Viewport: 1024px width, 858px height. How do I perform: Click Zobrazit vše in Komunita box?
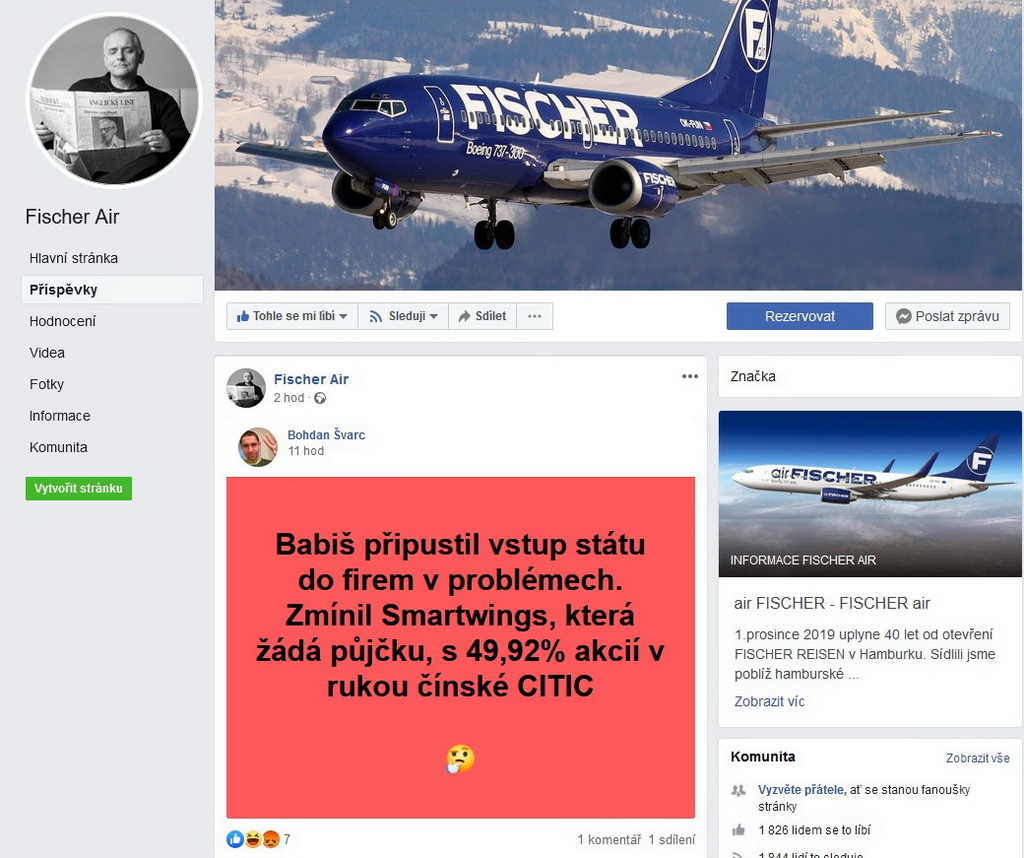(978, 758)
